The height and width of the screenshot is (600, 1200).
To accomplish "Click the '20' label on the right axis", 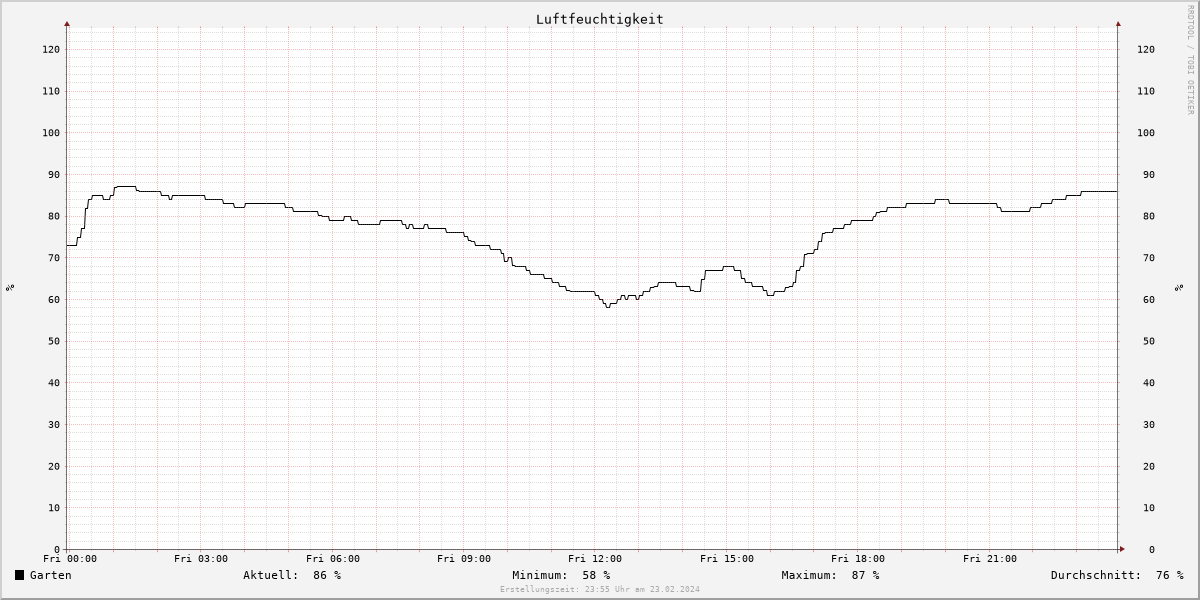I will [x=1149, y=466].
